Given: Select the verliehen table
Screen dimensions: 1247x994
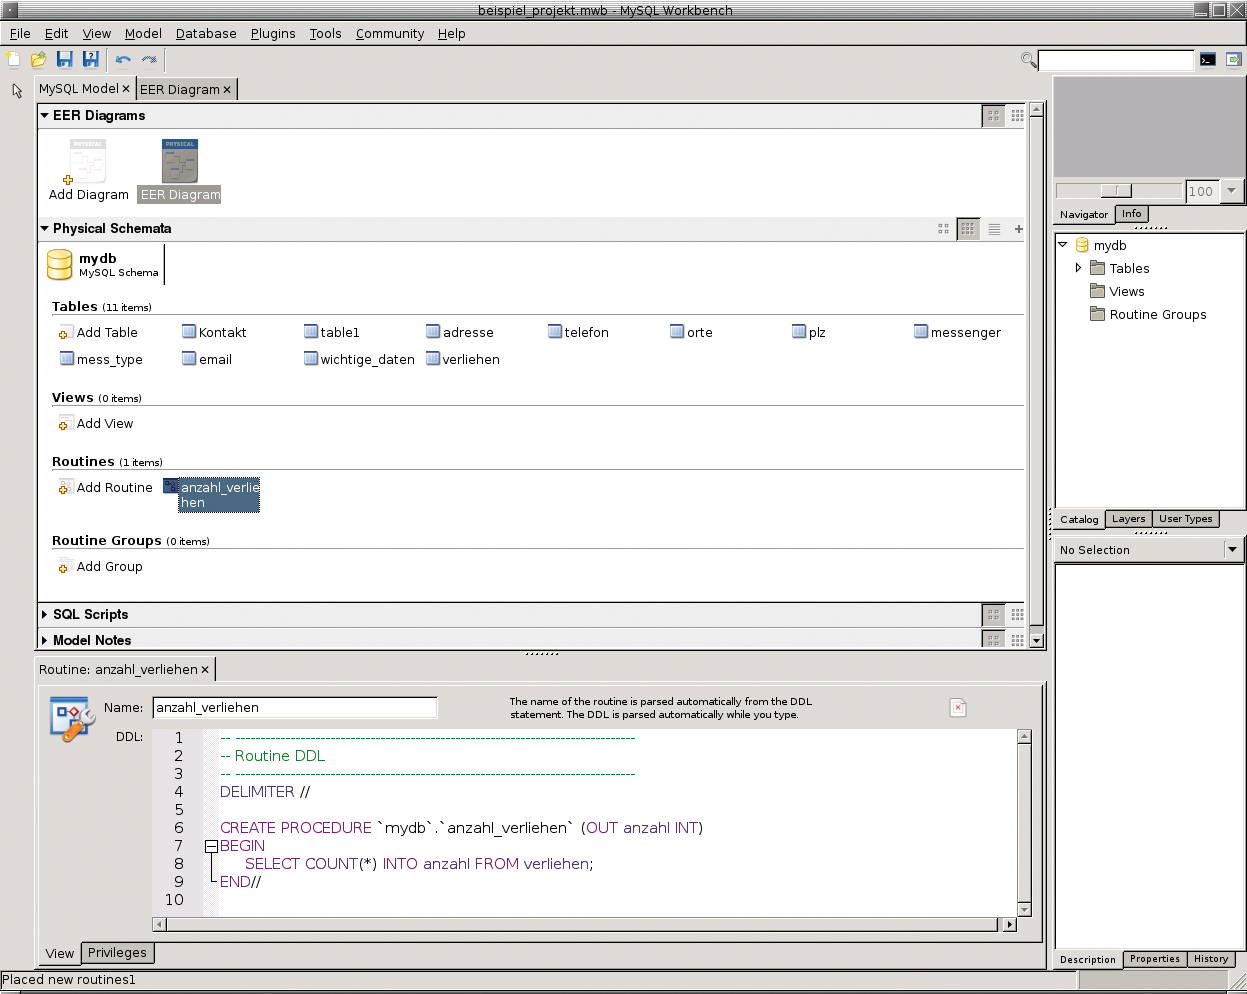Looking at the screenshot, I should pyautogui.click(x=463, y=359).
